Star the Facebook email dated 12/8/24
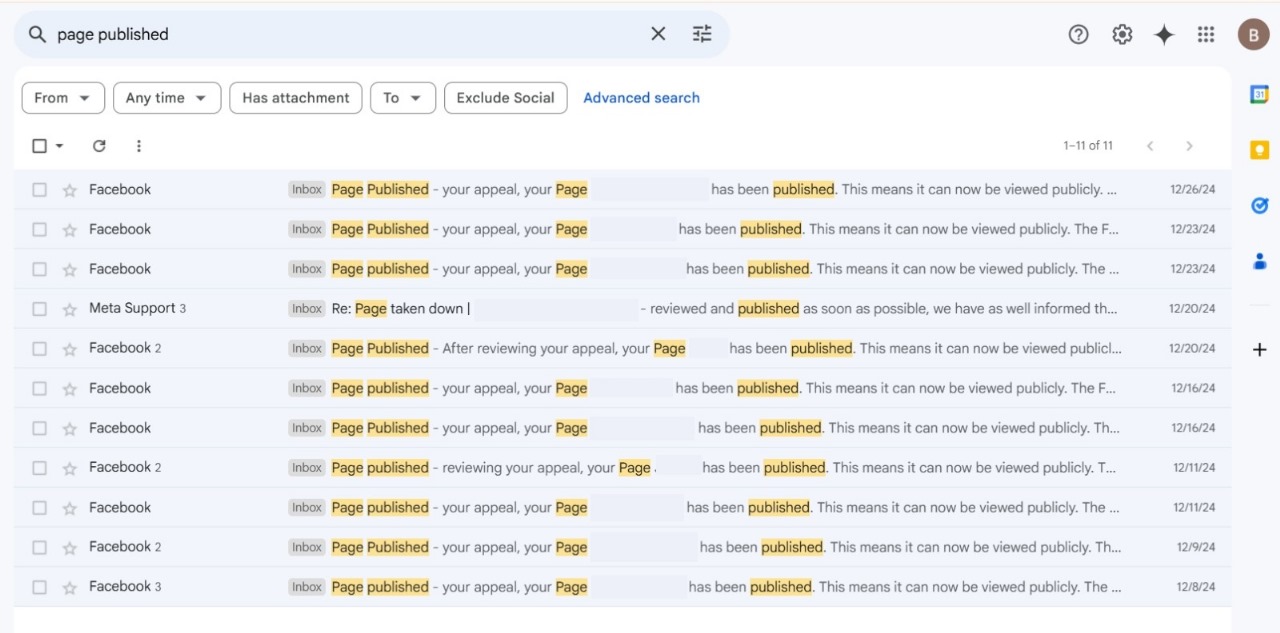Viewport: 1280px width, 633px height. pyautogui.click(x=69, y=587)
